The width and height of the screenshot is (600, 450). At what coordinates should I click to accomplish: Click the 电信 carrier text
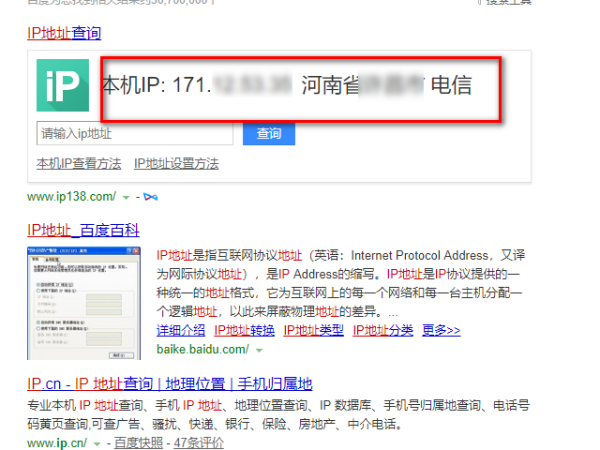click(x=452, y=85)
